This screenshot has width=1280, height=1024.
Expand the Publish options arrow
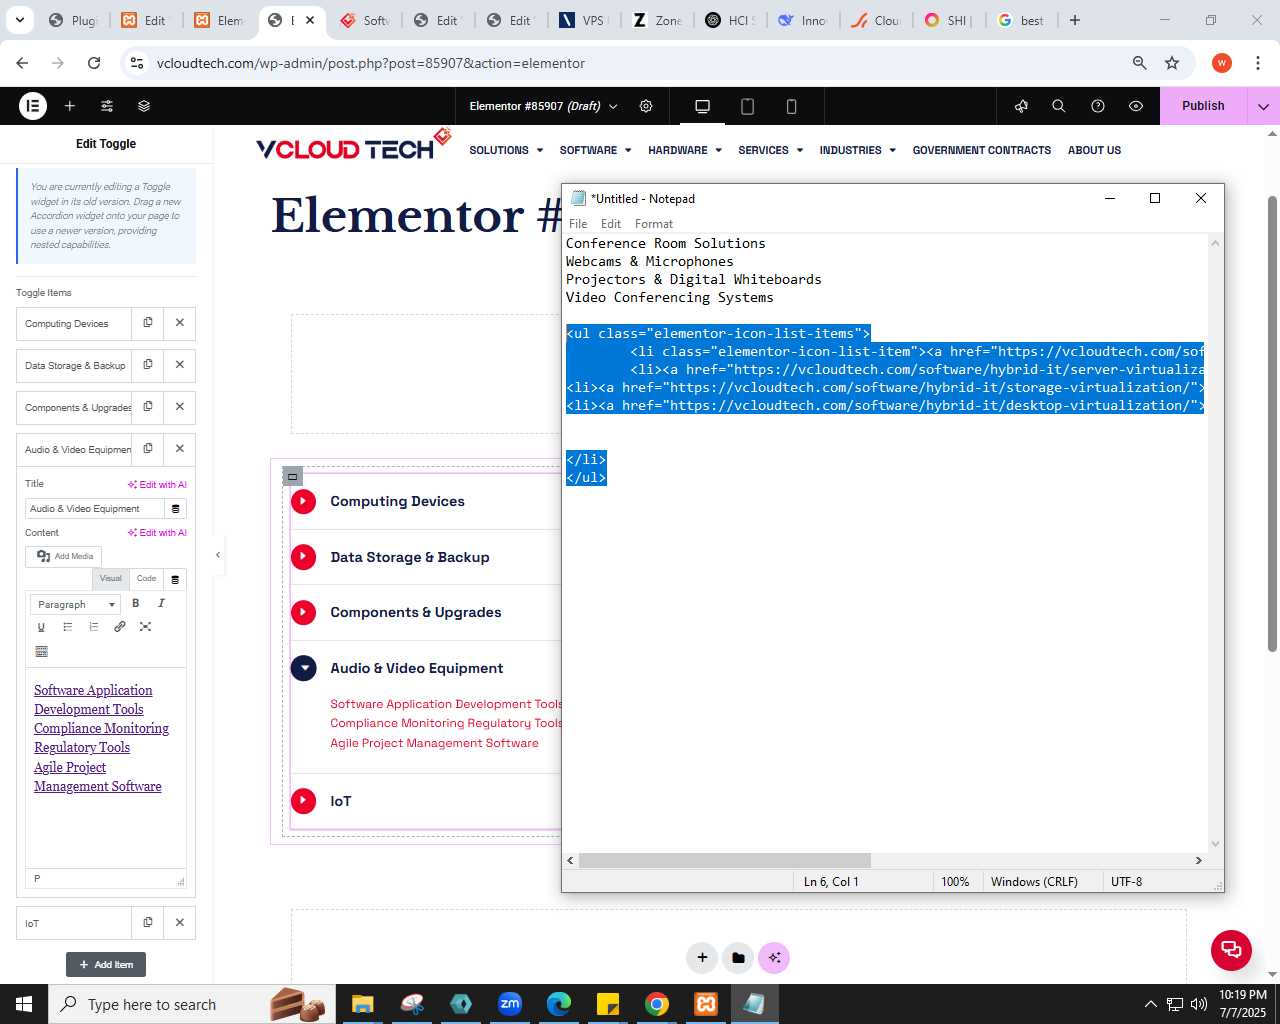(1263, 106)
